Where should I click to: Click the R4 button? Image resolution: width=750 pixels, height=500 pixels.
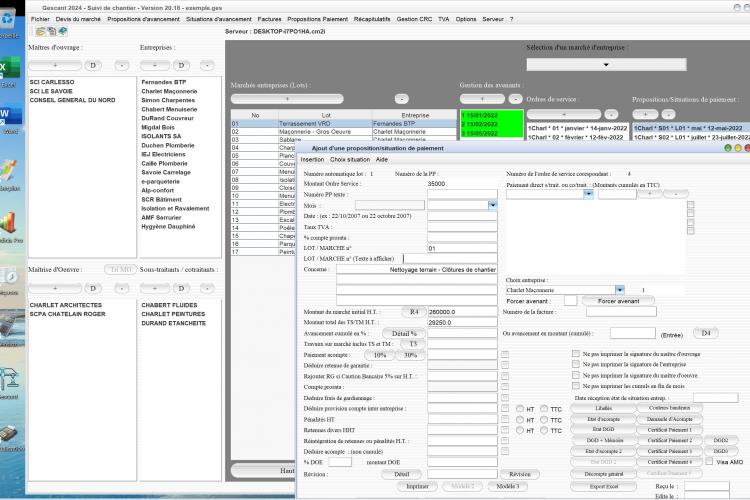click(414, 312)
